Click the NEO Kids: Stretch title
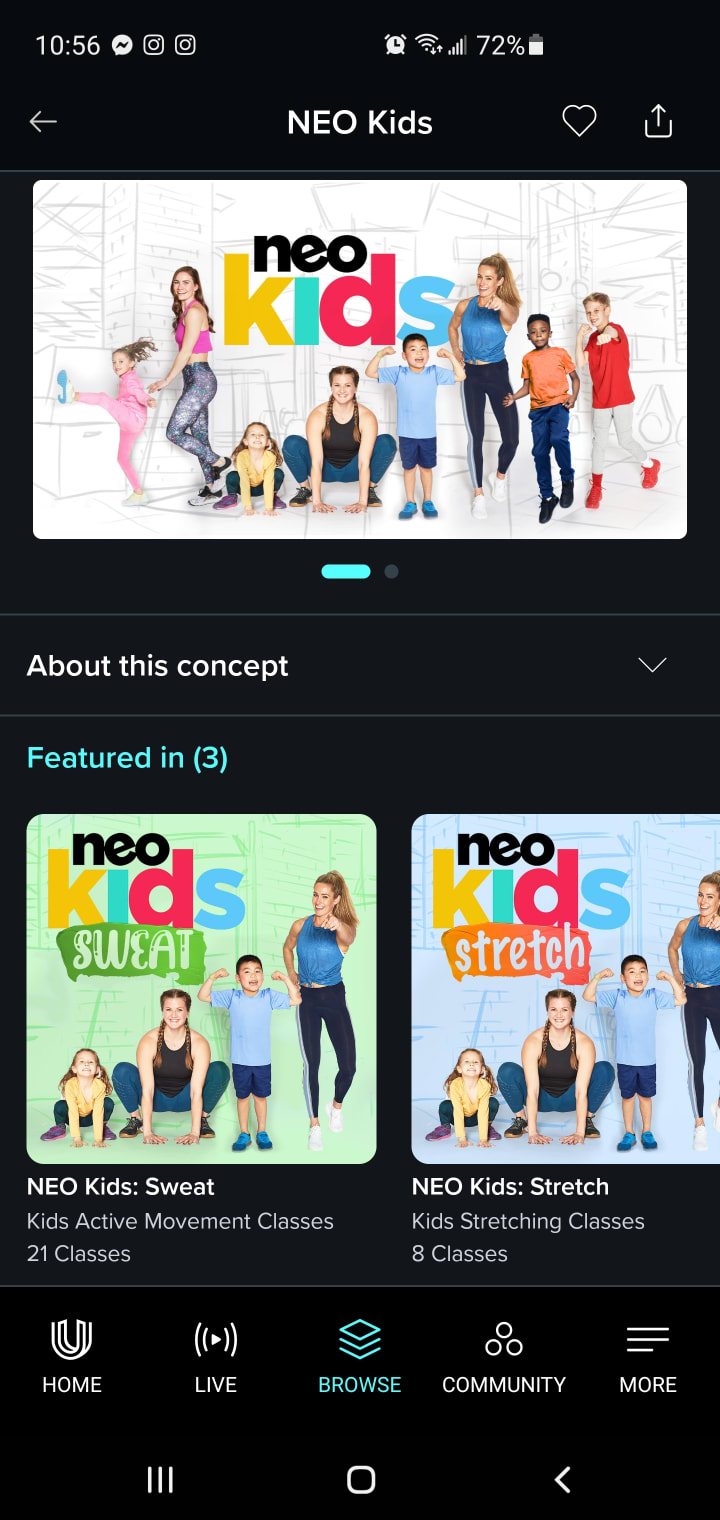720x1520 pixels. pyautogui.click(x=510, y=1187)
